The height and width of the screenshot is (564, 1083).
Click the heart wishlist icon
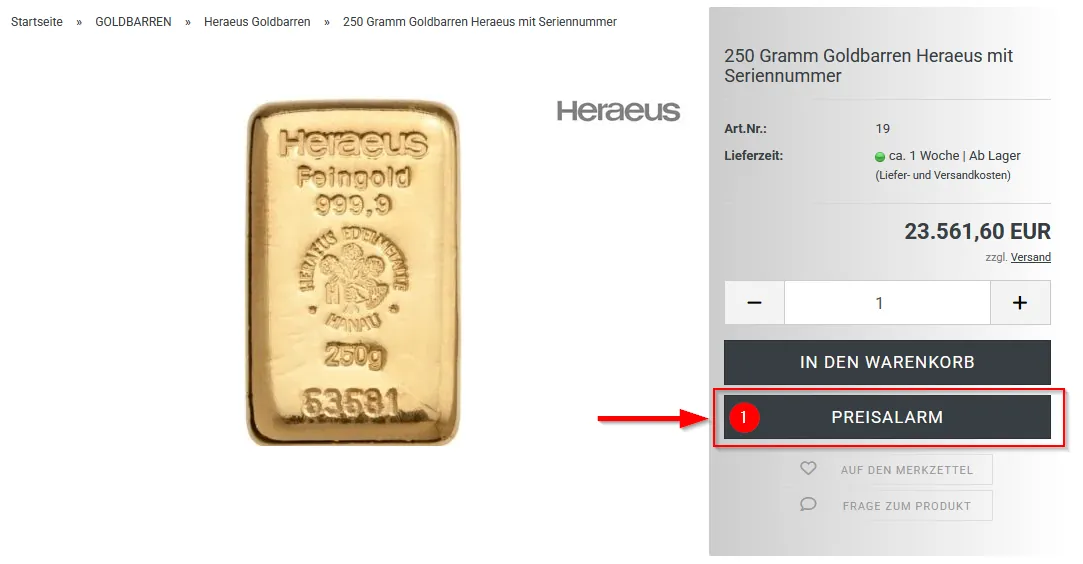[x=808, y=469]
